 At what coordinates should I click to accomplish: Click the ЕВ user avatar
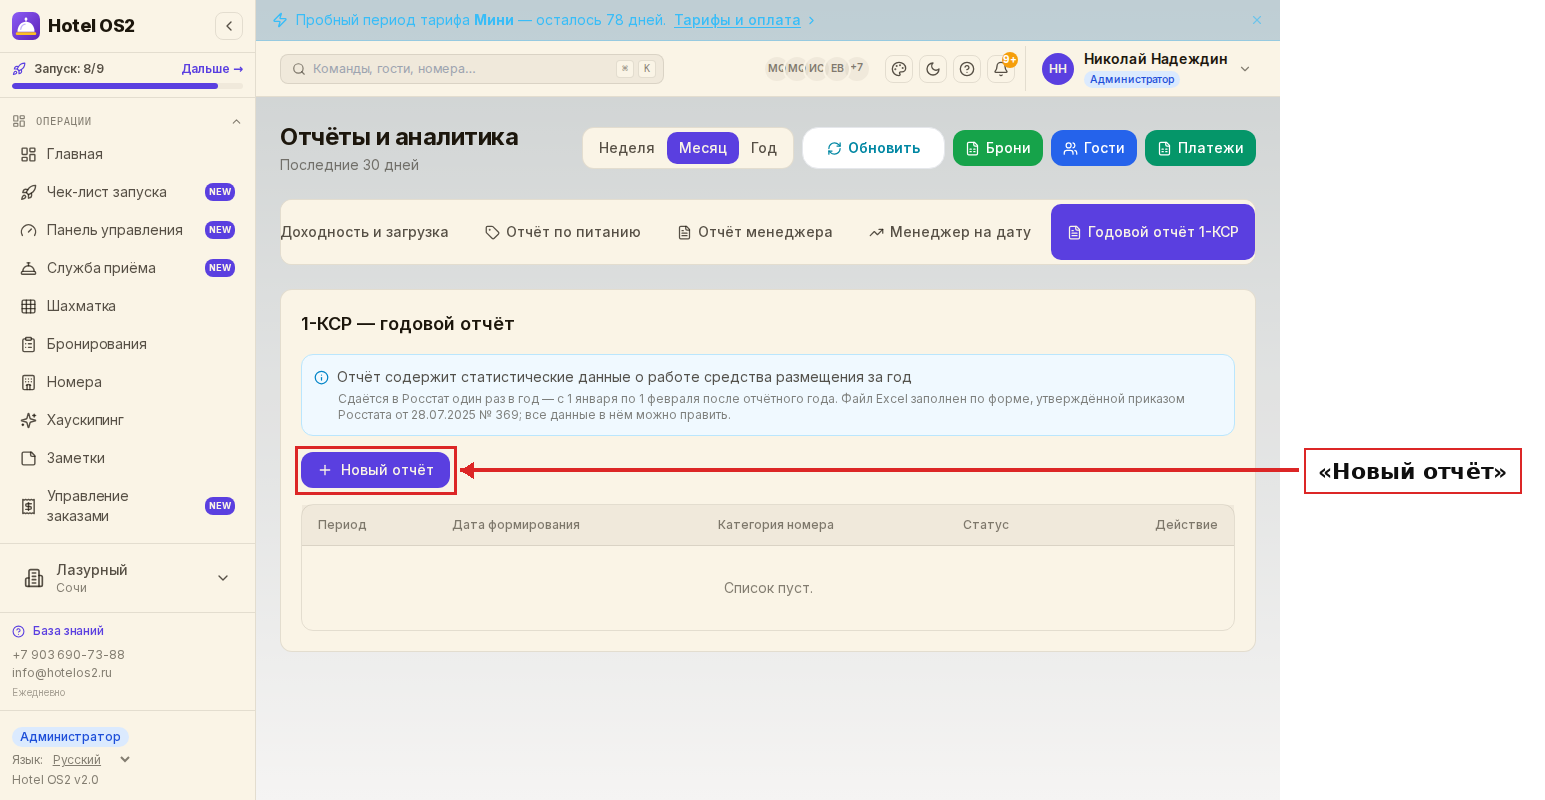pos(837,69)
